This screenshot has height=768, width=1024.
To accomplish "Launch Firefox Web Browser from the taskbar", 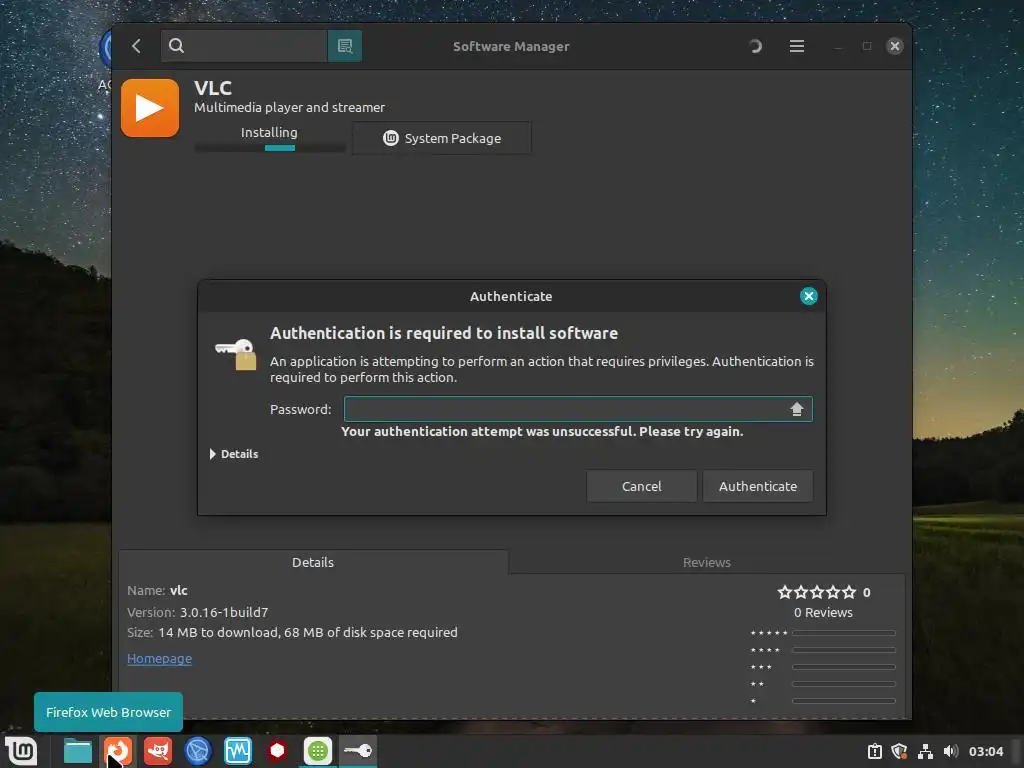I will (x=118, y=750).
